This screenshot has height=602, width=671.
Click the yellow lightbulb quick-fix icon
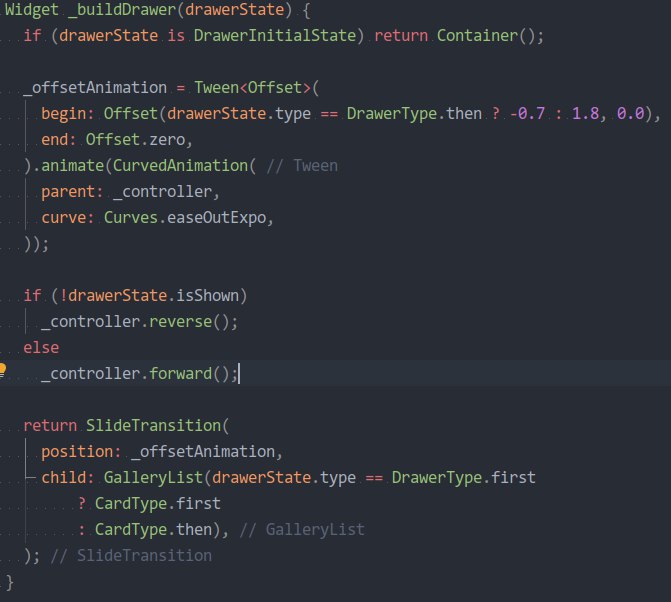(2, 371)
